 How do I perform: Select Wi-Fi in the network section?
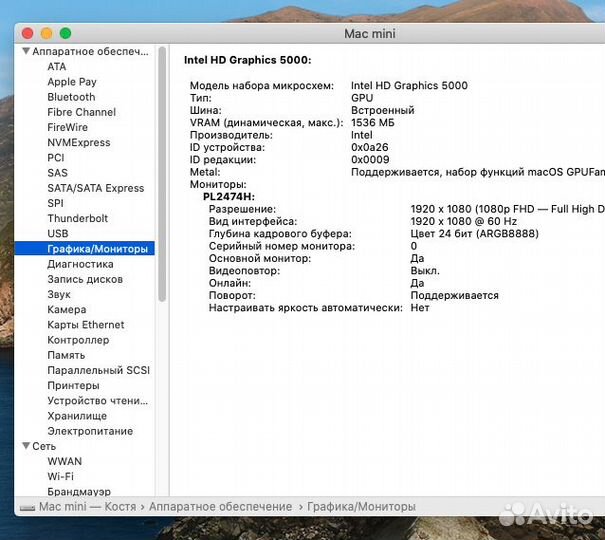point(61,476)
